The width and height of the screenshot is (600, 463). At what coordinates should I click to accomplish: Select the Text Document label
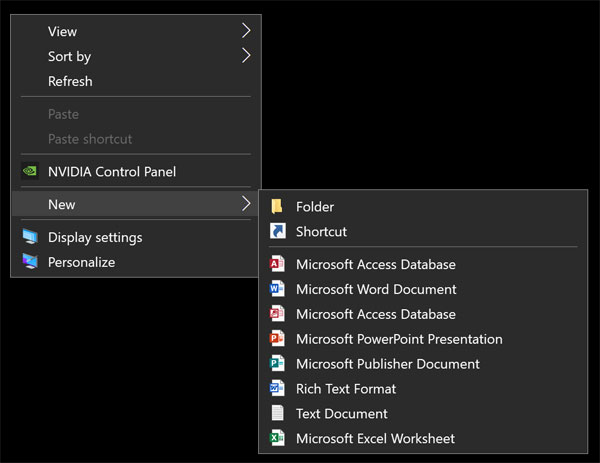[x=342, y=414]
